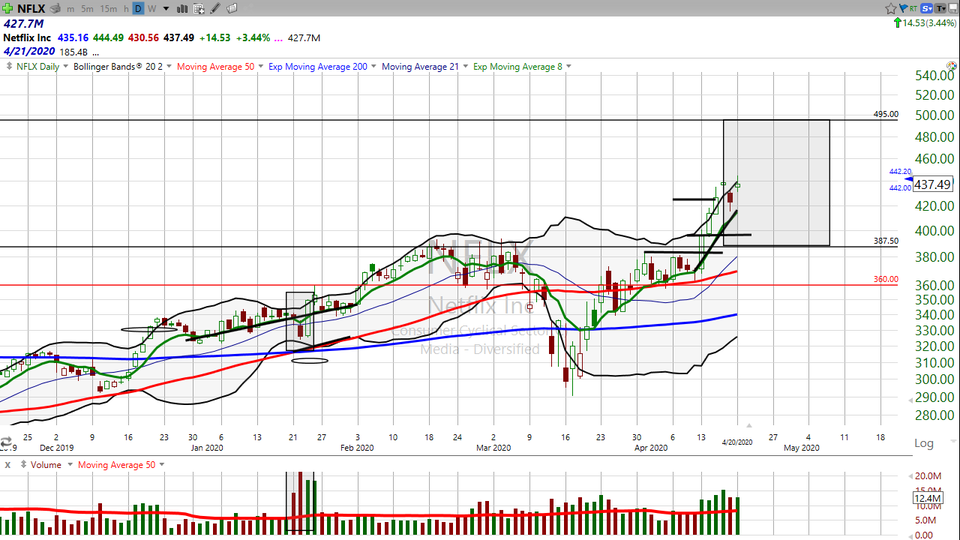Image resolution: width=960 pixels, height=540 pixels.
Task: Click the low price 430.56
Action: tap(143, 38)
